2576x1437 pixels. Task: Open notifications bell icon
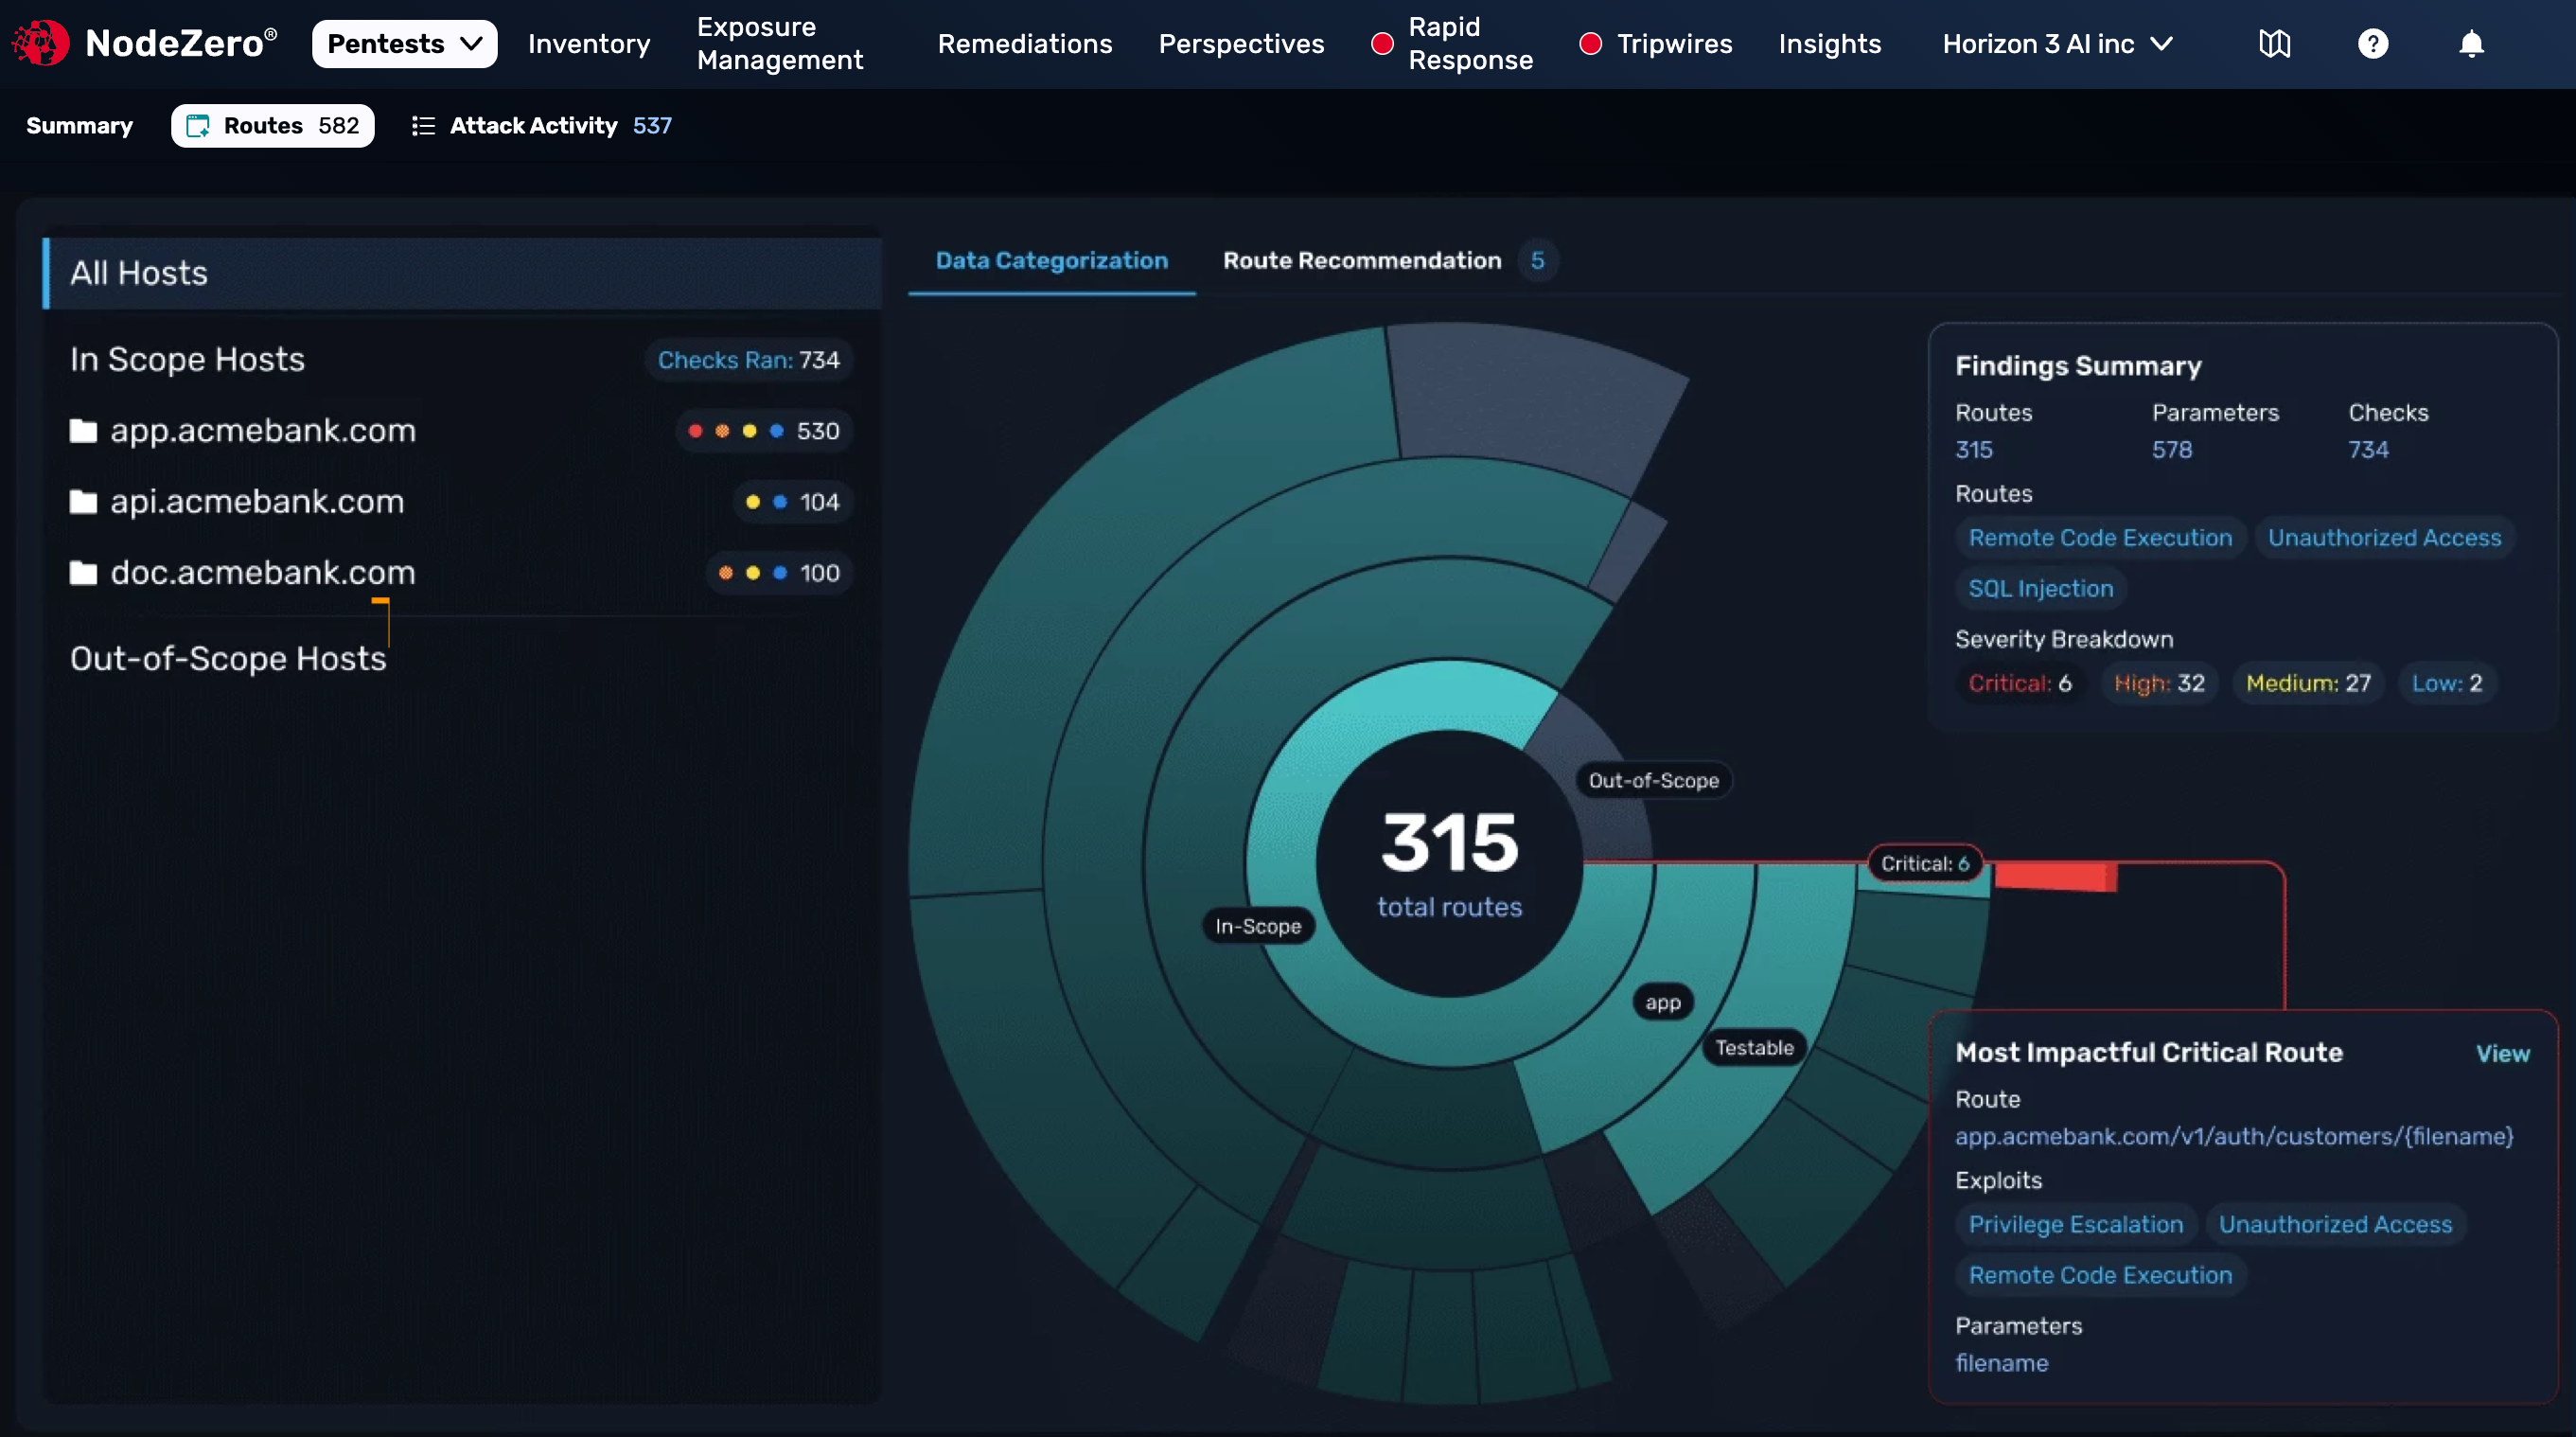(2471, 43)
